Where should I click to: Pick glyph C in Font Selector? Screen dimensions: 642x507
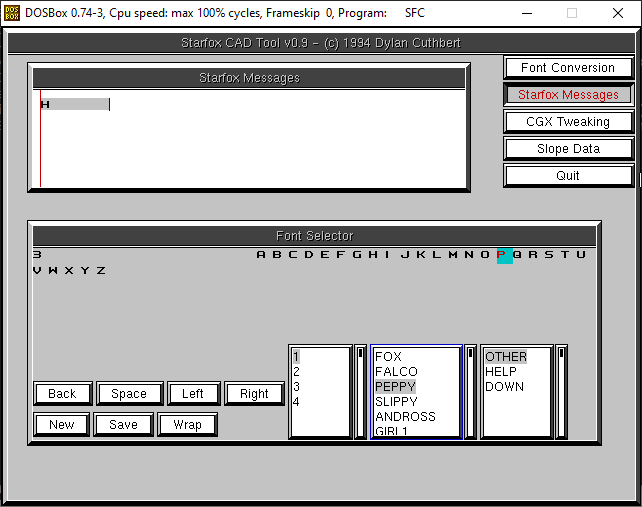[x=293, y=255]
